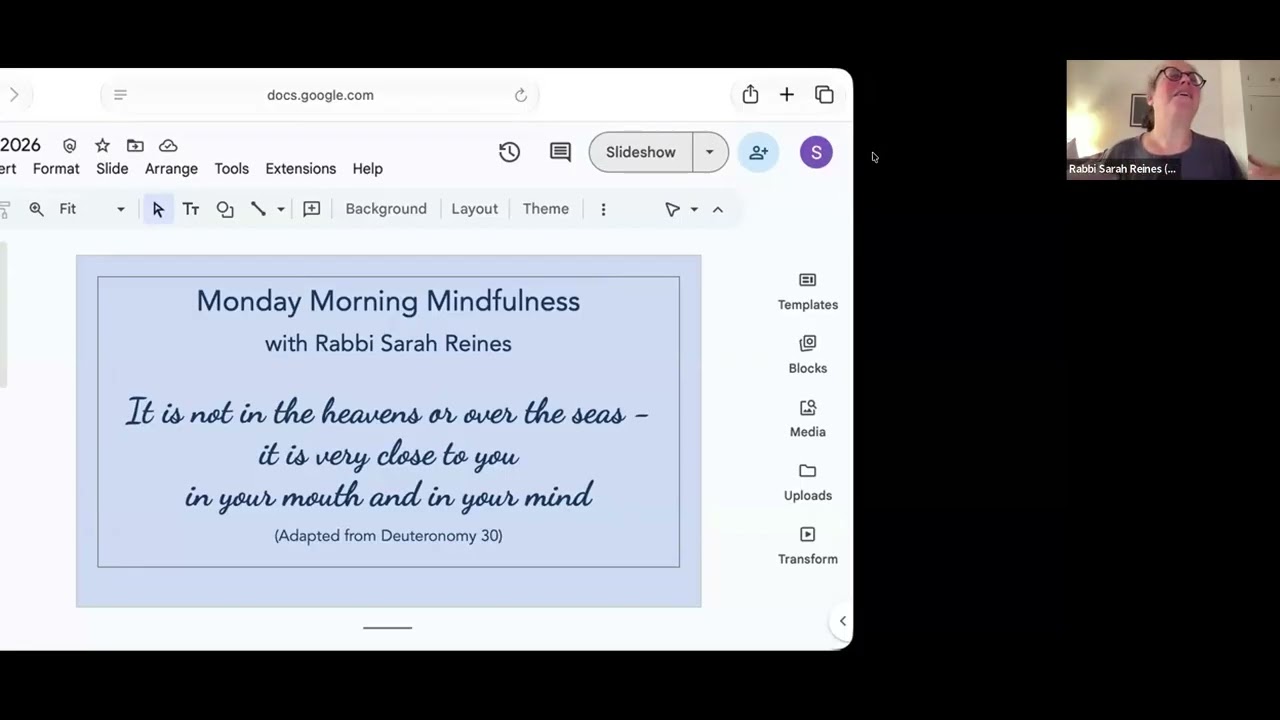Go forward in the browser

click(x=14, y=95)
